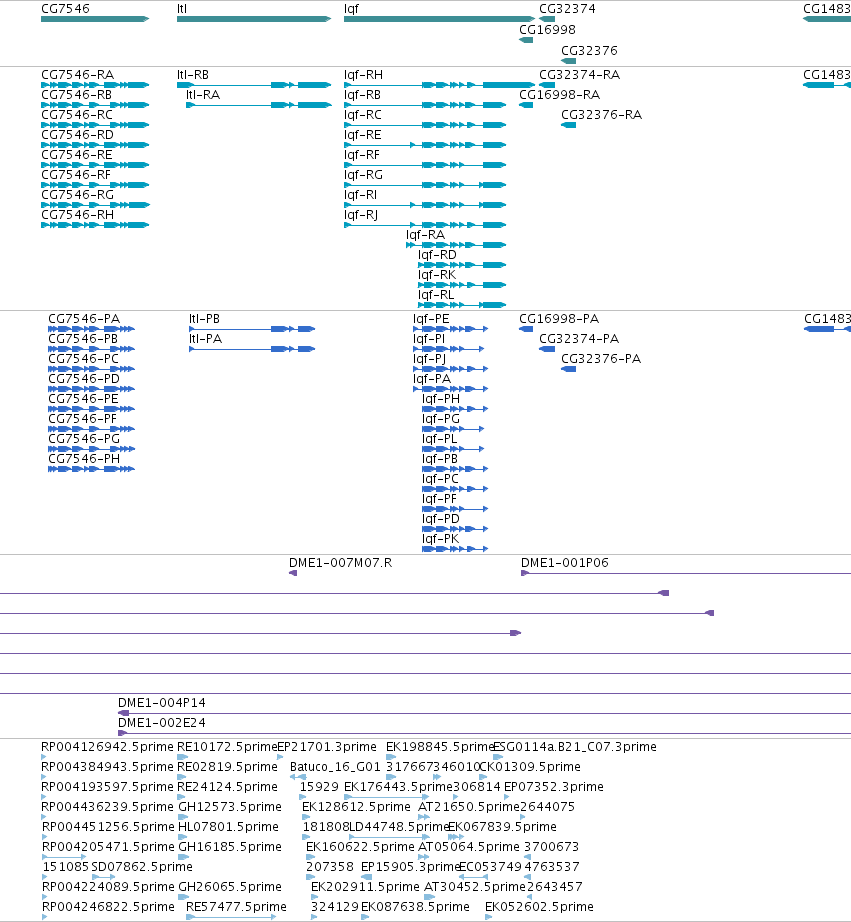Select EST GH12573.5prime
This screenshot has height=922, width=851.
[229, 807]
